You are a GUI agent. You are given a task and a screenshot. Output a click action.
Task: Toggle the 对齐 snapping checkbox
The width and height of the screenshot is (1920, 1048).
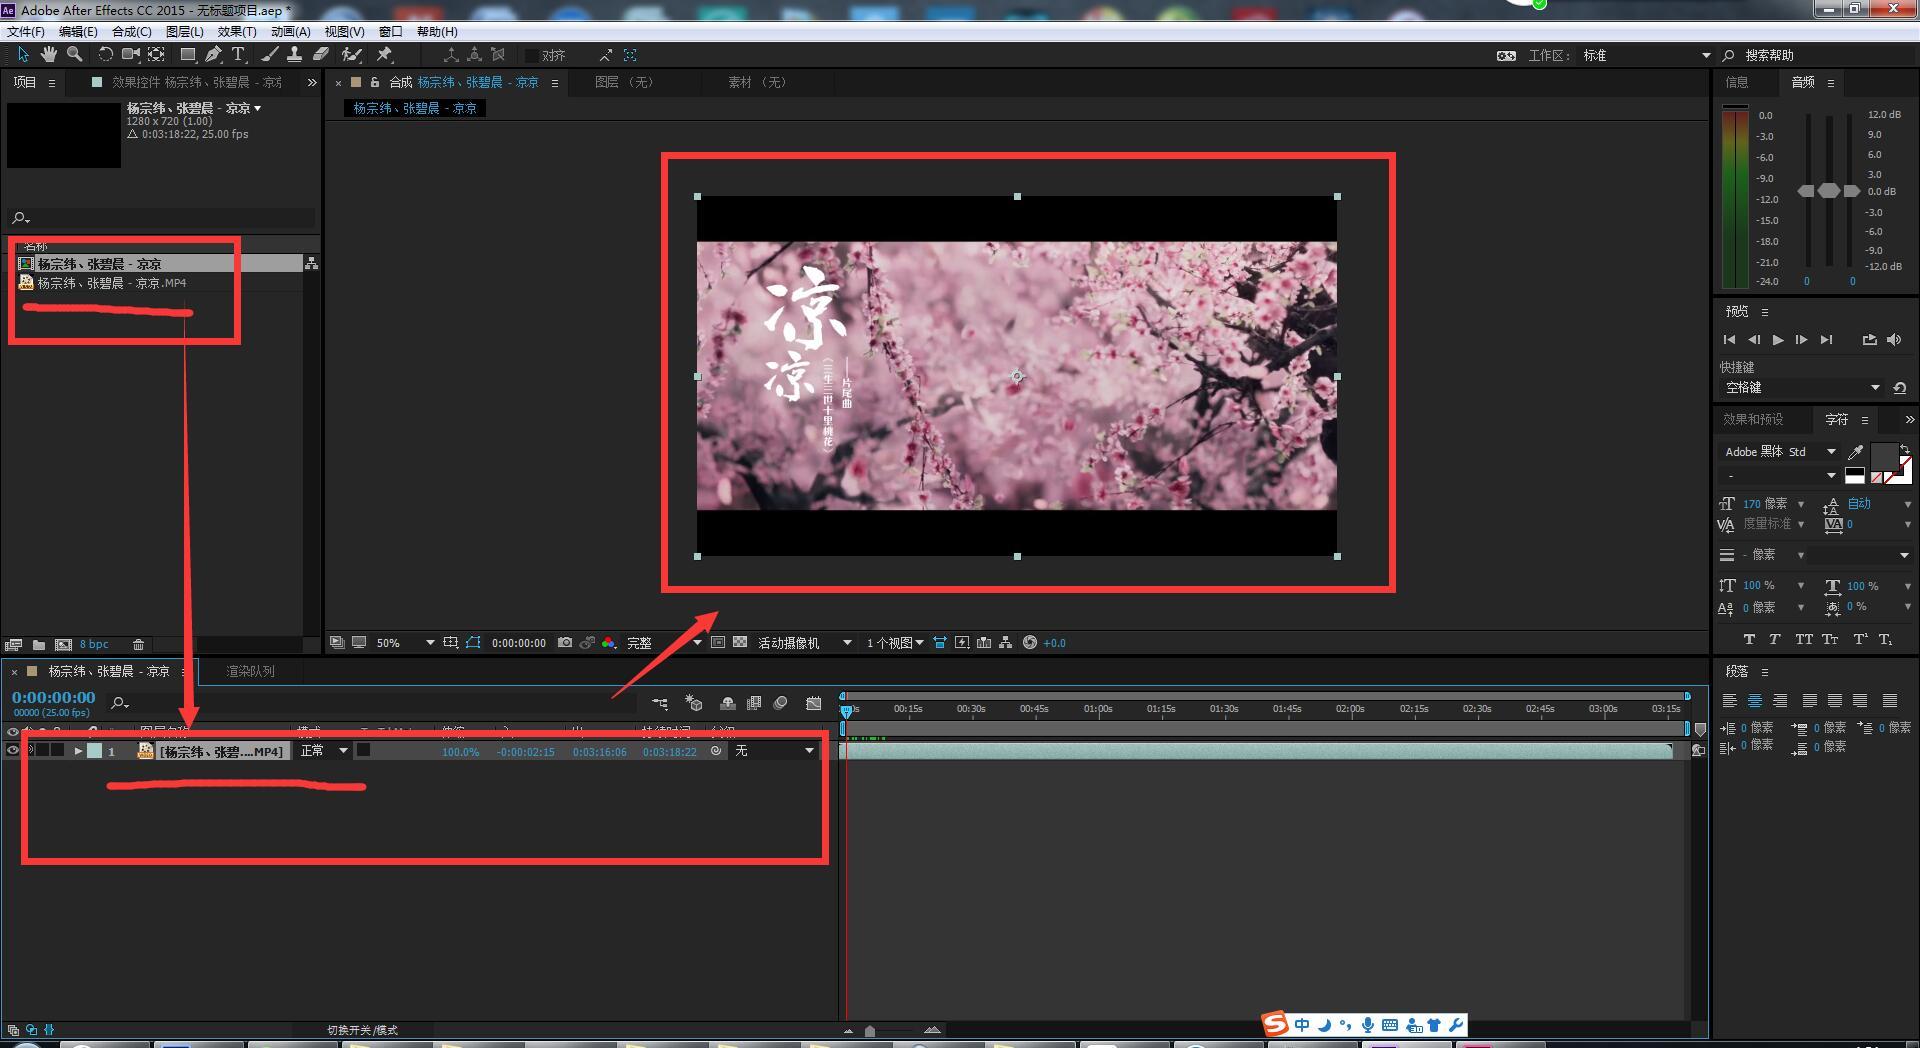(x=532, y=56)
